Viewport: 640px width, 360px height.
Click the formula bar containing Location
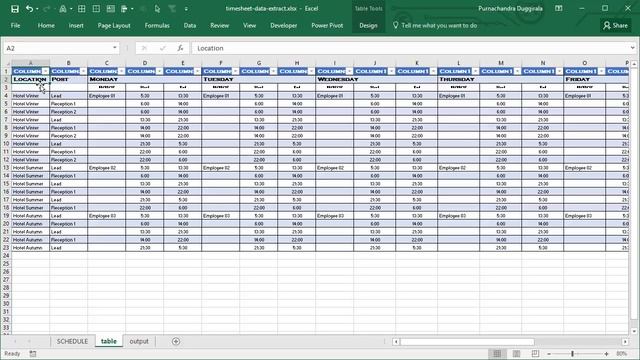point(411,48)
